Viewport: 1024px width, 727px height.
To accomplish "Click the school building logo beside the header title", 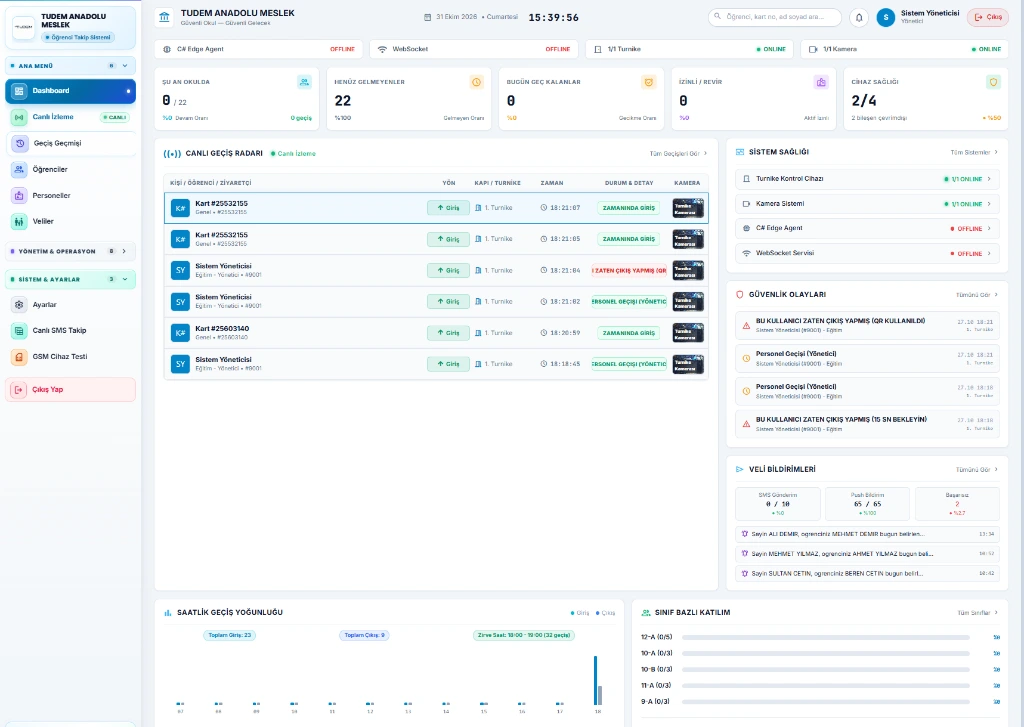I will 165,17.
